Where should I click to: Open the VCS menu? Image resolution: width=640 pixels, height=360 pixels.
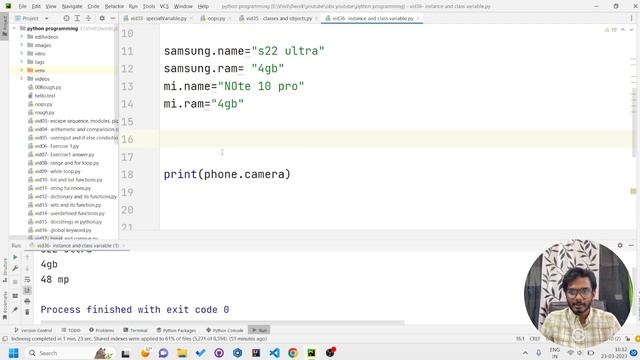click(x=164, y=7)
